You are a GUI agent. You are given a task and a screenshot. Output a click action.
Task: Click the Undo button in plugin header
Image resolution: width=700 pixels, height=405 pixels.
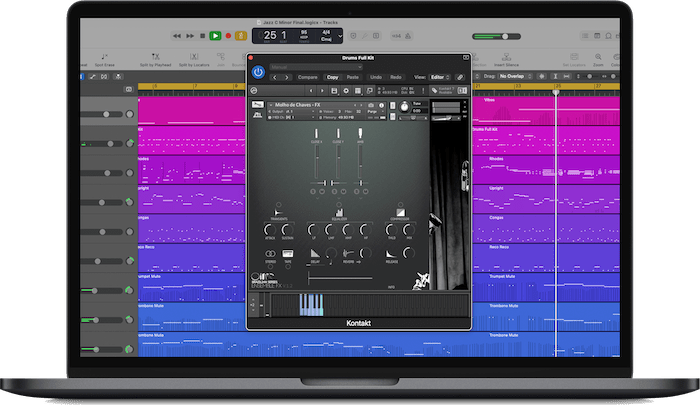(376, 77)
